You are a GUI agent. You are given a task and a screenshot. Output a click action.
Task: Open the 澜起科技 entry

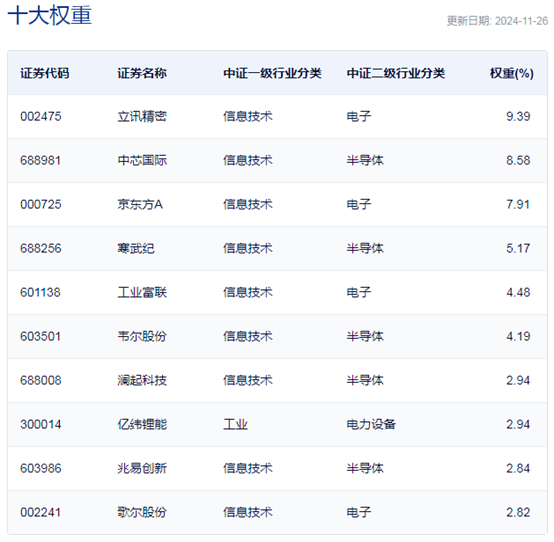pyautogui.click(x=142, y=381)
